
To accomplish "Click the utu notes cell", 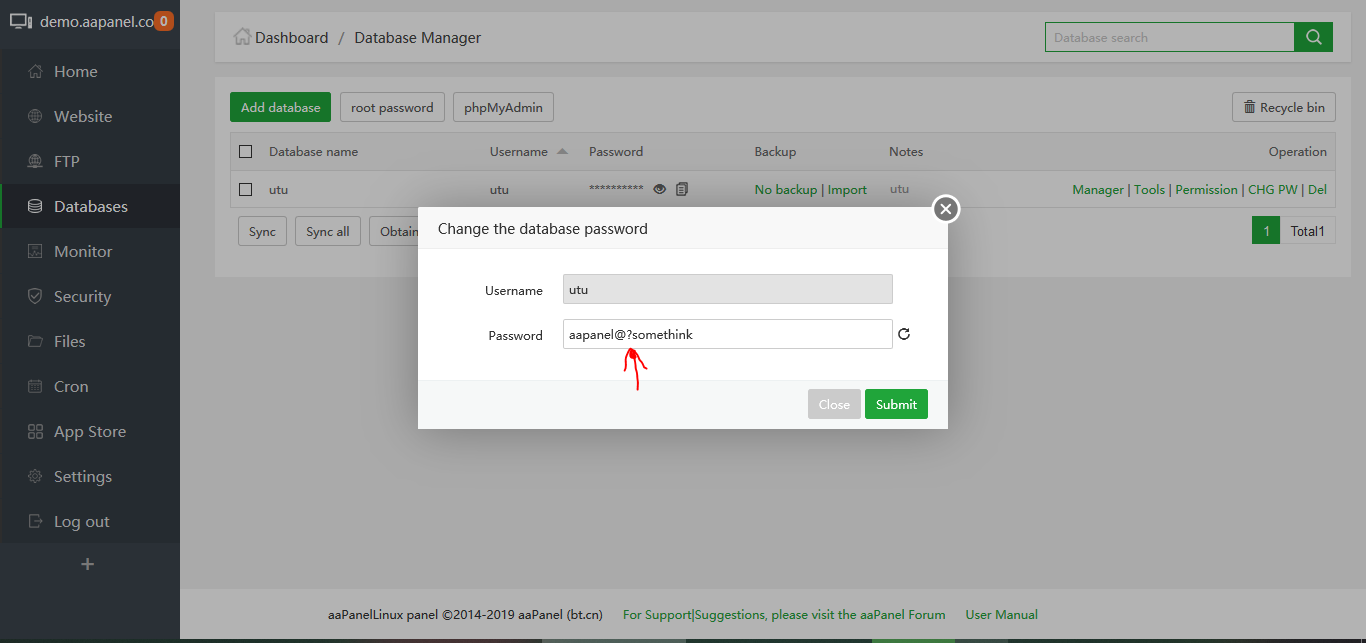I will [x=899, y=189].
